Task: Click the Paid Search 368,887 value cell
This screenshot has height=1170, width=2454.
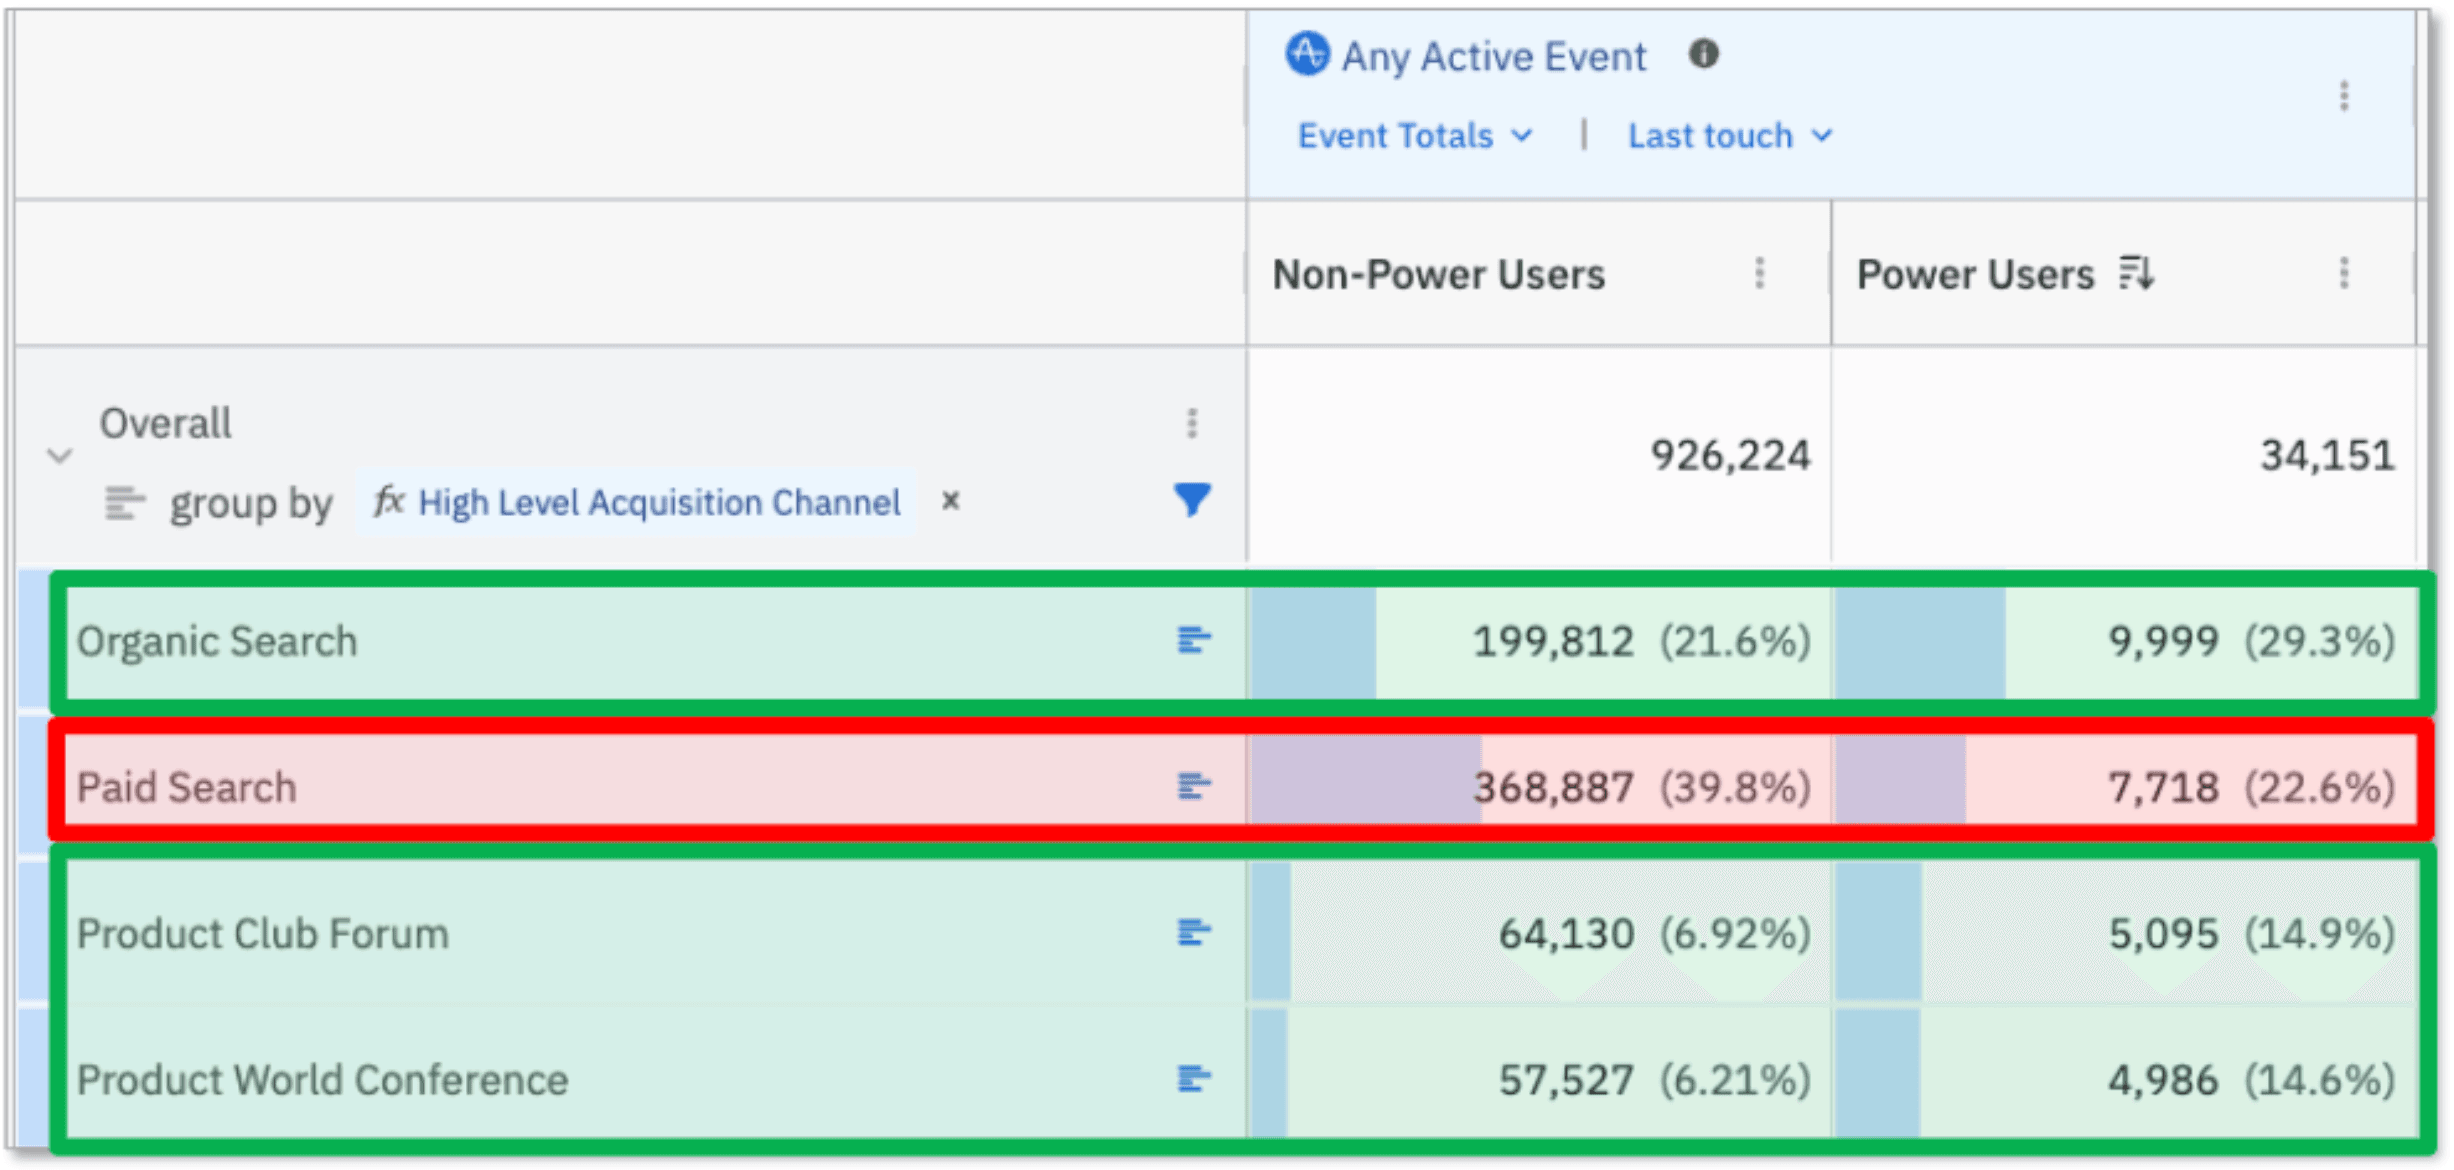Action: [1552, 787]
